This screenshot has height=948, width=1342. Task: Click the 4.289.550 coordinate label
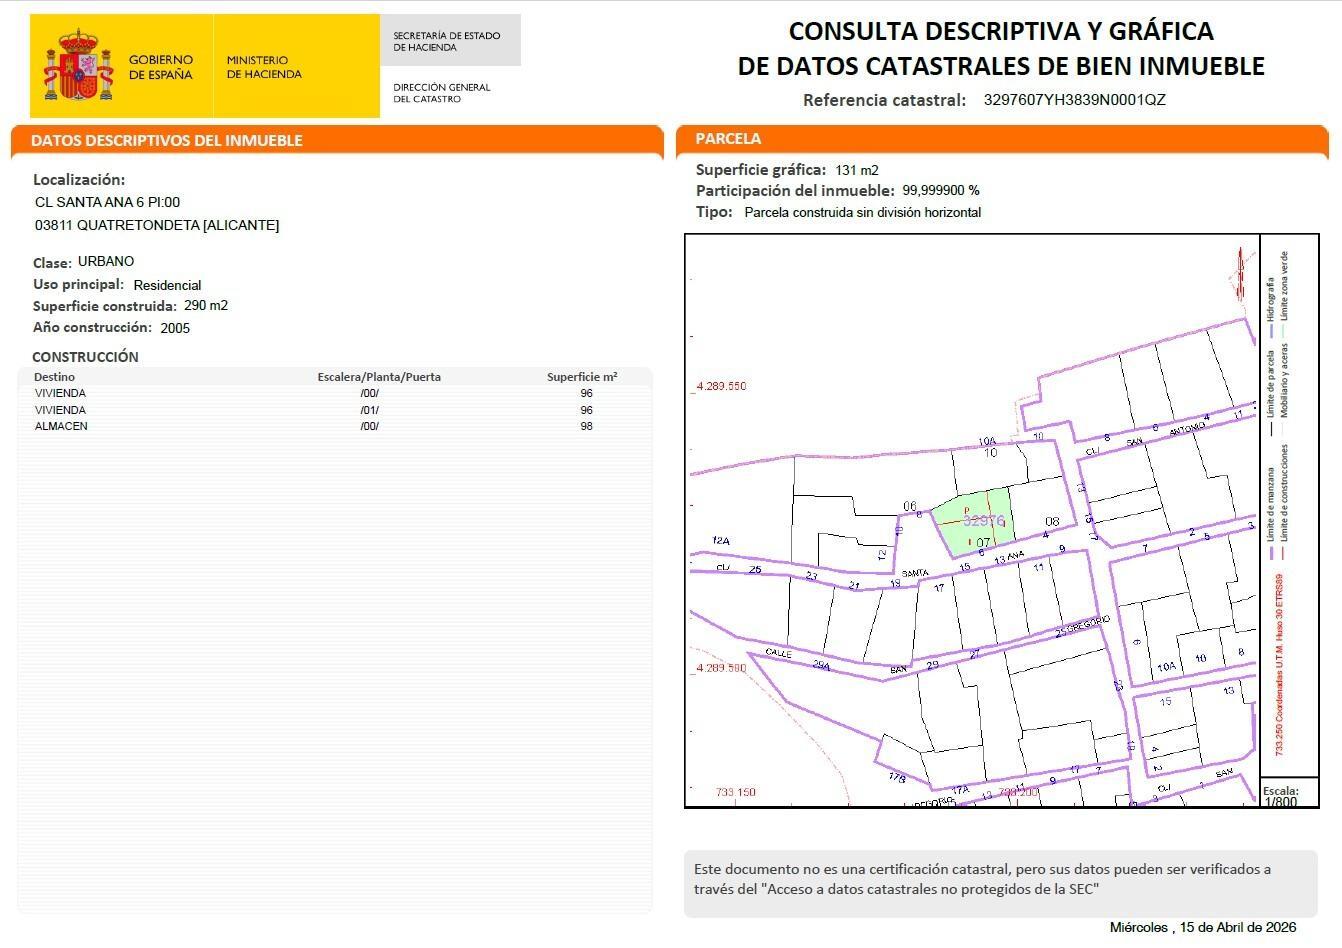720,386
